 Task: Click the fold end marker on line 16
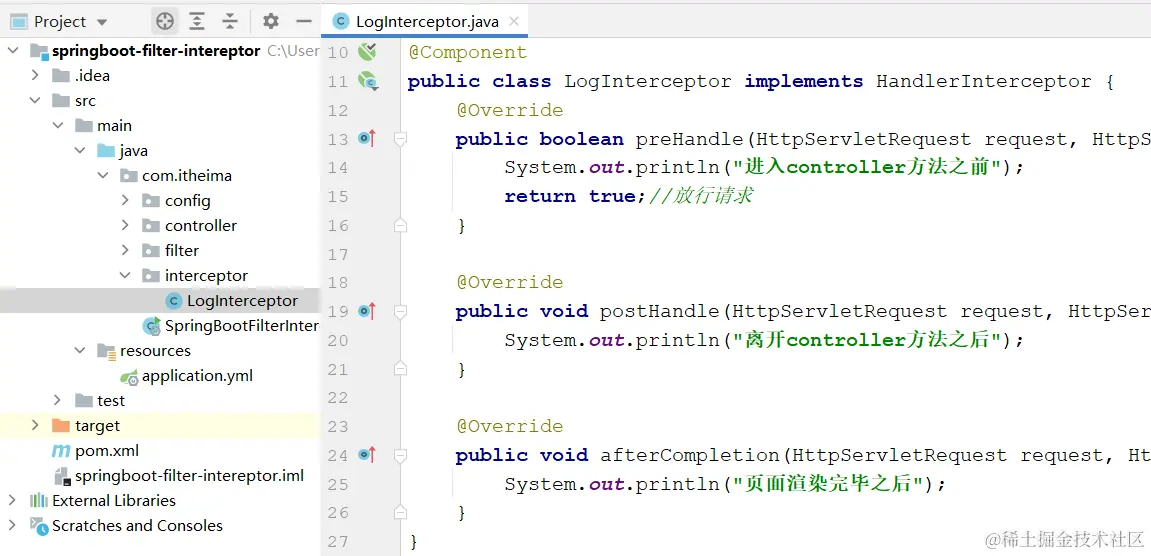(400, 225)
